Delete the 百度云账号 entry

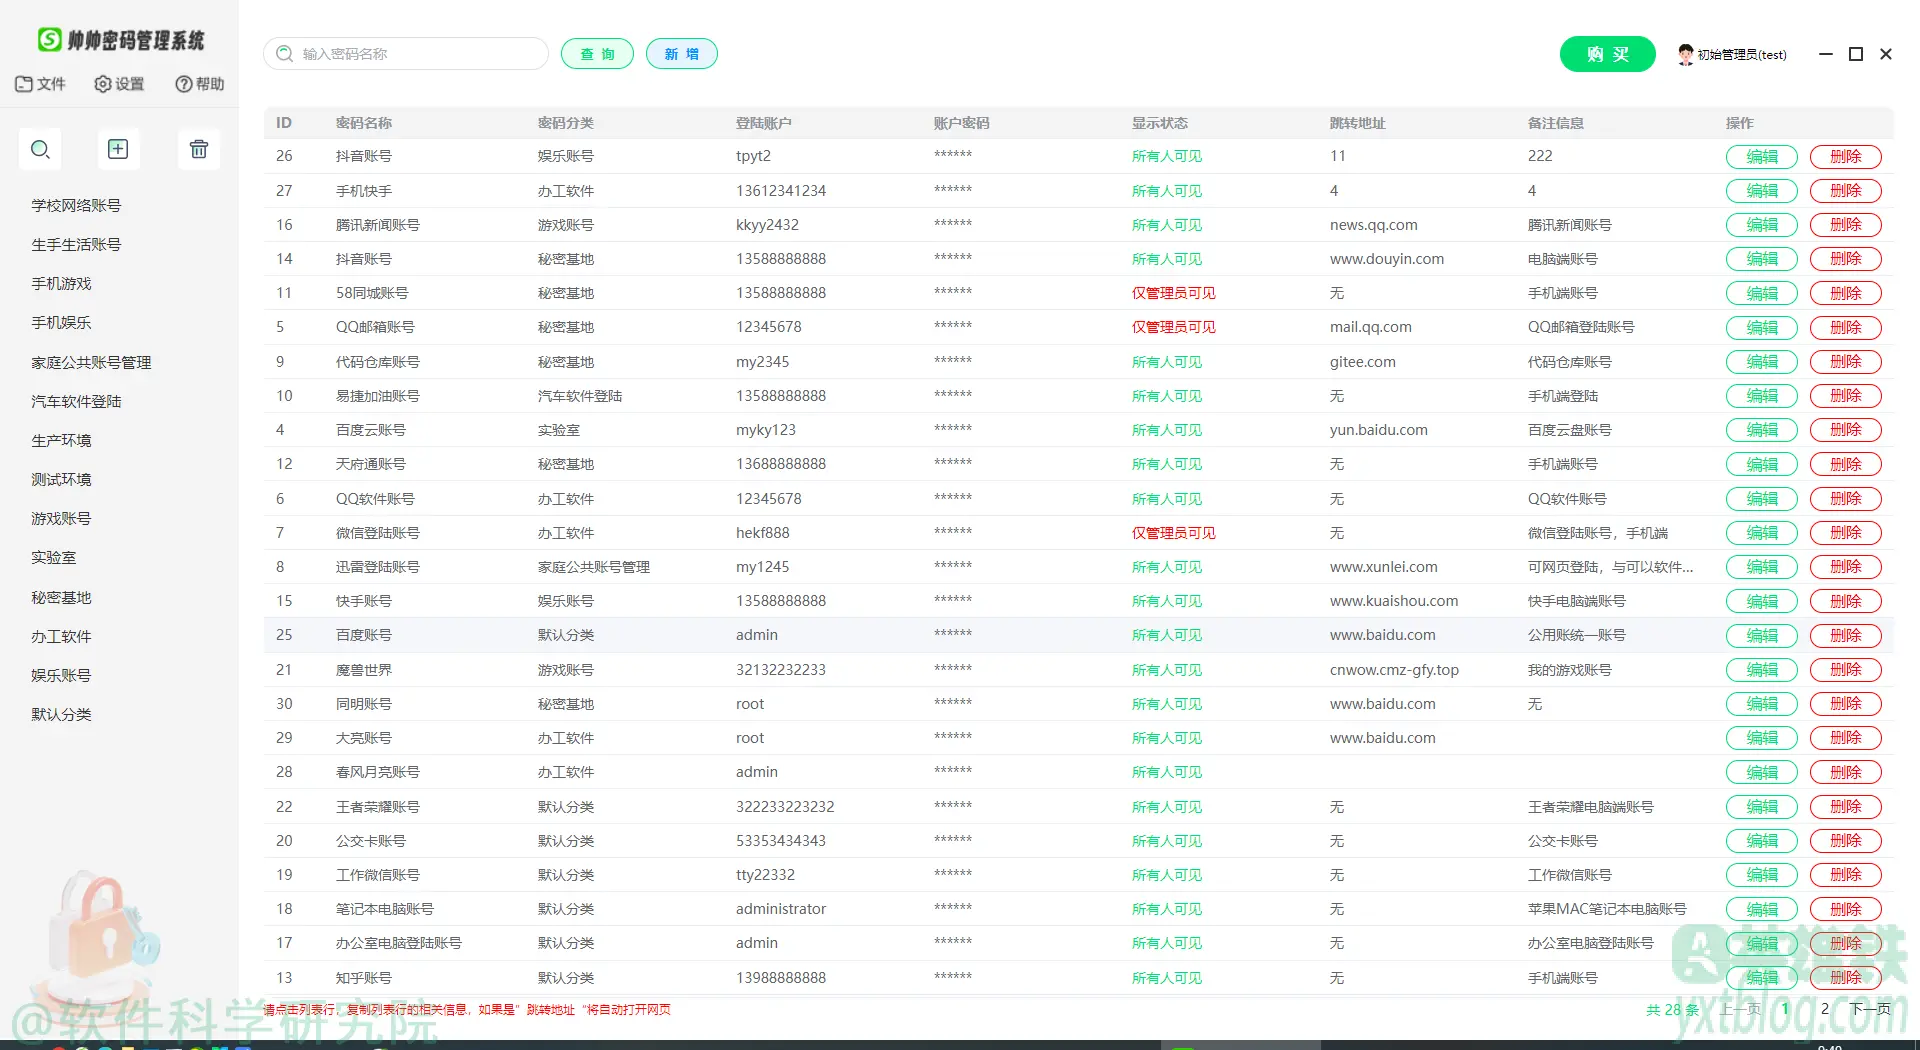[x=1846, y=430]
